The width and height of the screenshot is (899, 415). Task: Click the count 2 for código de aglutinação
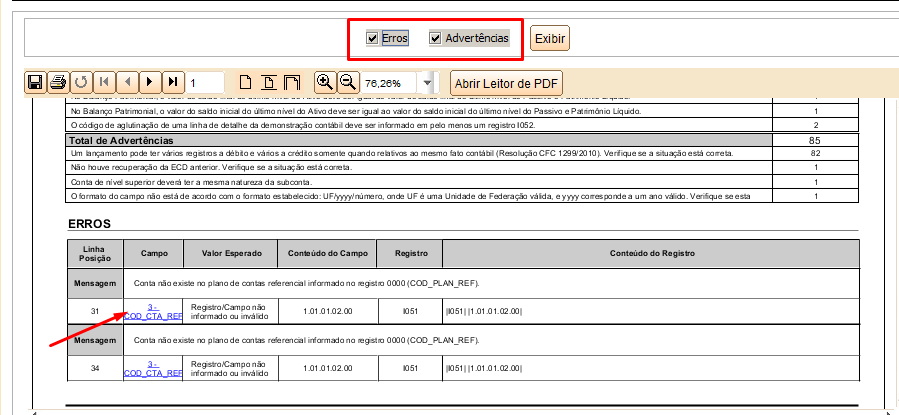pyautogui.click(x=815, y=125)
